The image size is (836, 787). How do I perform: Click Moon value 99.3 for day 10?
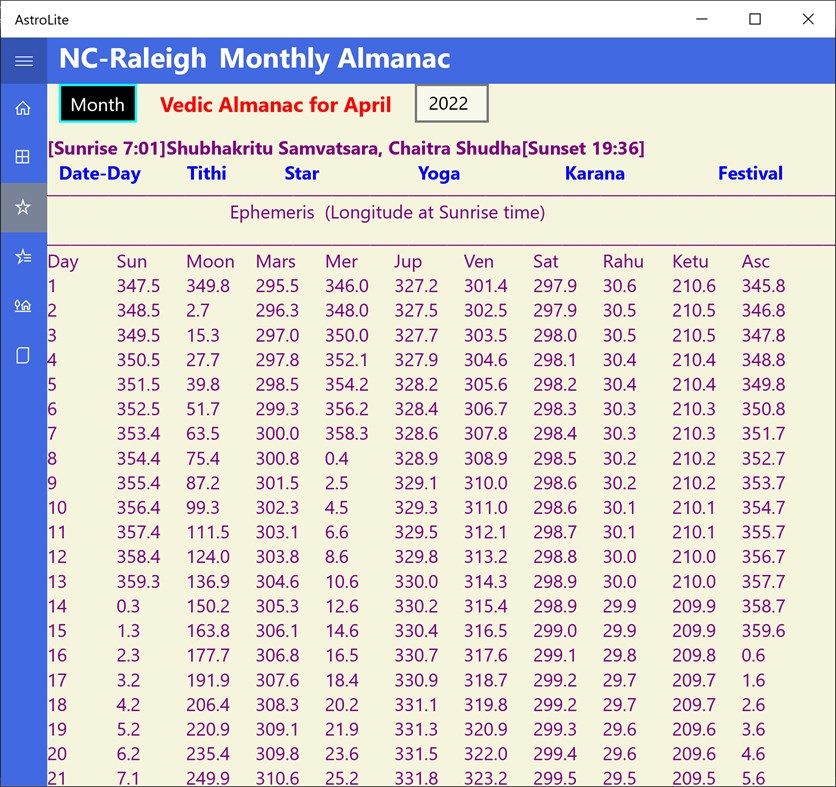[203, 508]
